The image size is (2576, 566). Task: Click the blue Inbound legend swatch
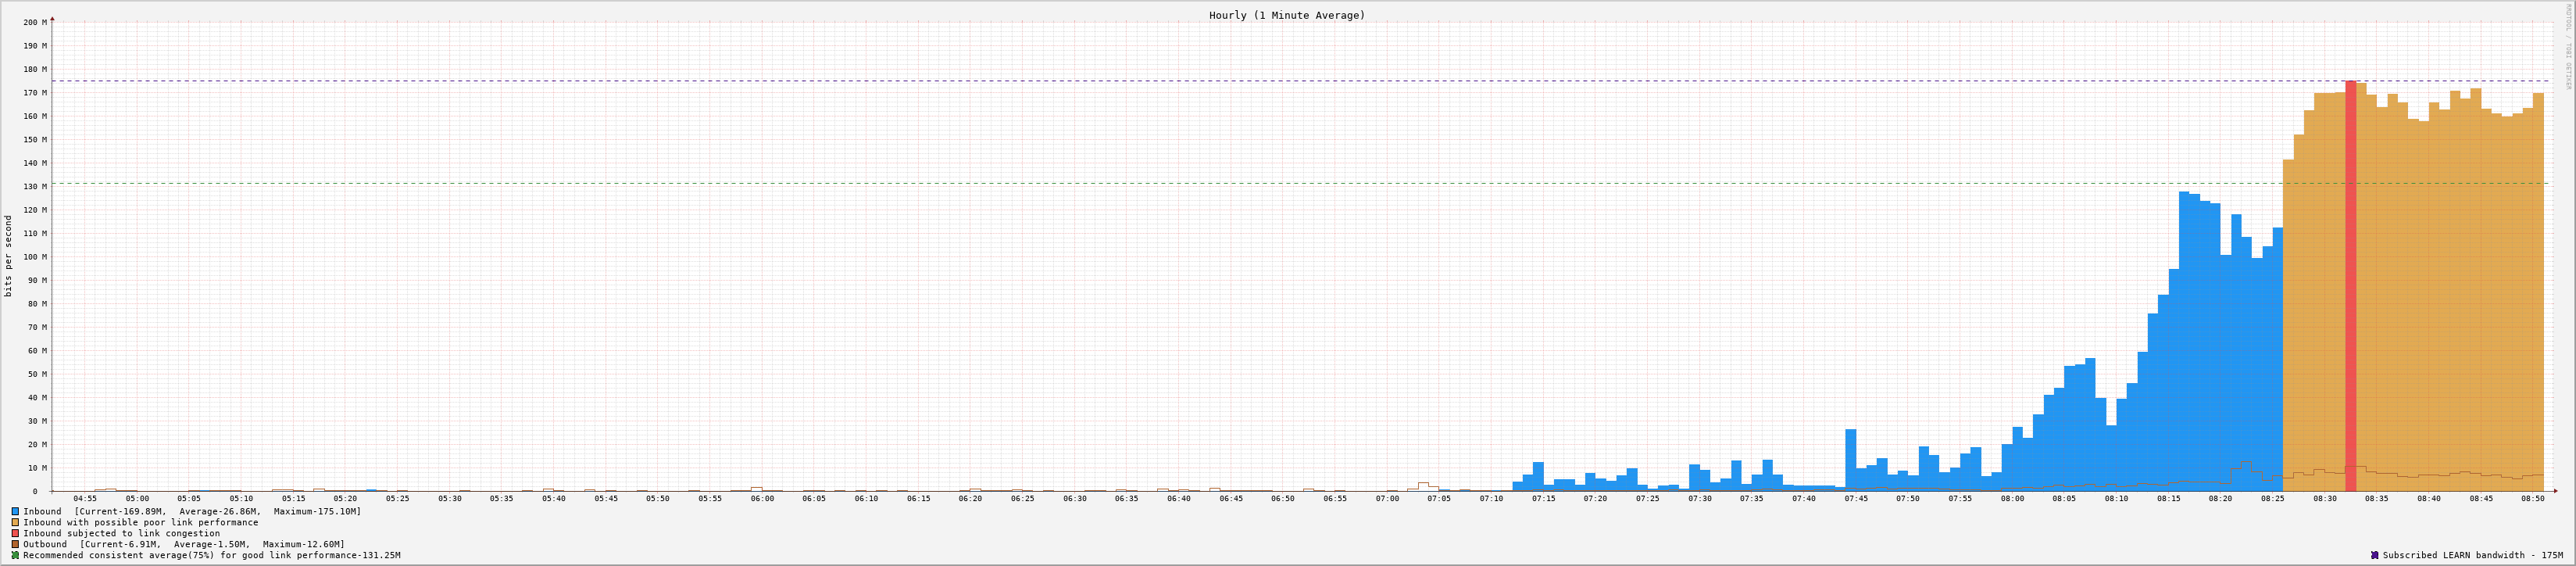pyautogui.click(x=15, y=511)
